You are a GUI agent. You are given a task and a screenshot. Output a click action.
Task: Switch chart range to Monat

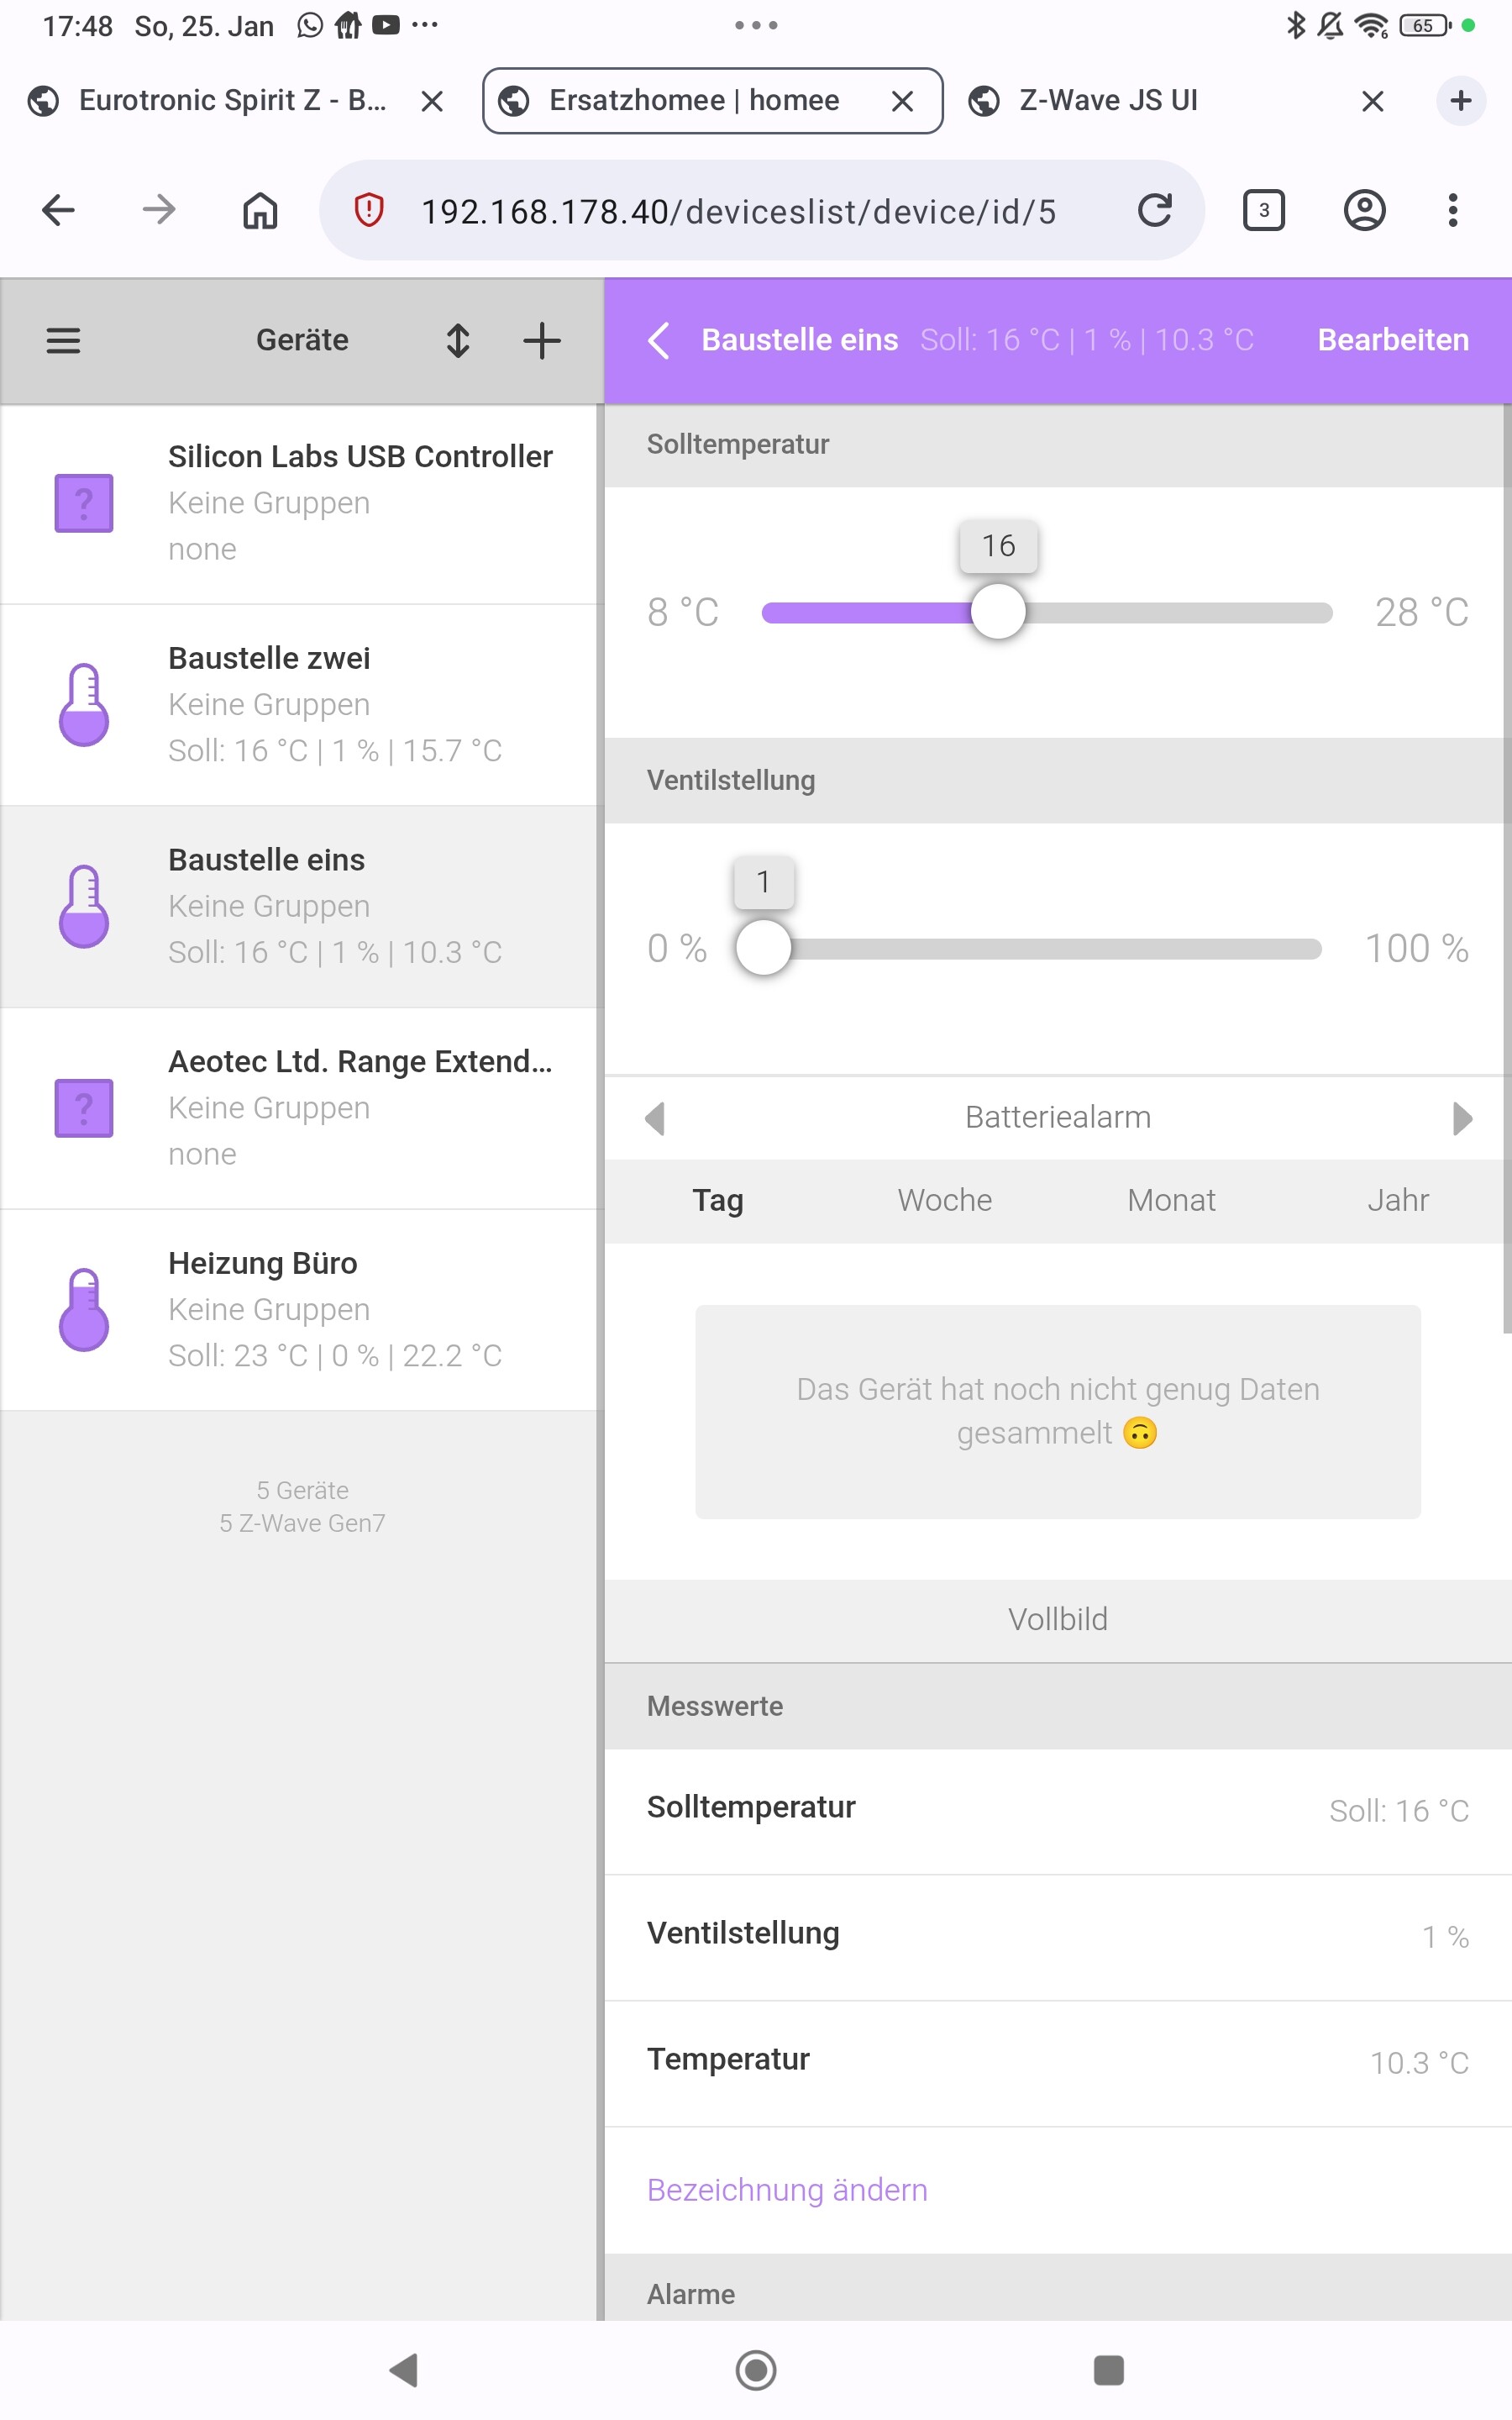click(x=1171, y=1200)
